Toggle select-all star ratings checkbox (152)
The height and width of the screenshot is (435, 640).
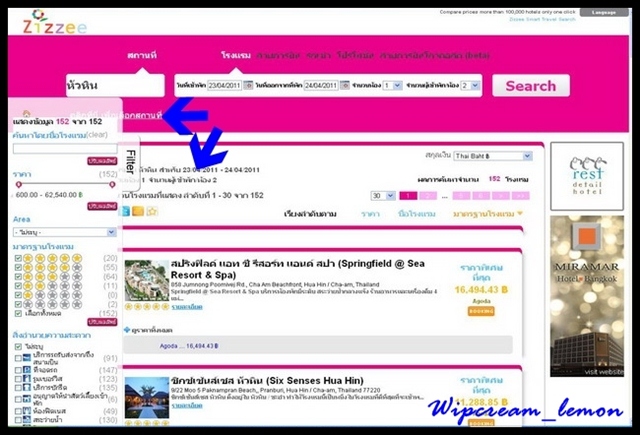tap(18, 313)
